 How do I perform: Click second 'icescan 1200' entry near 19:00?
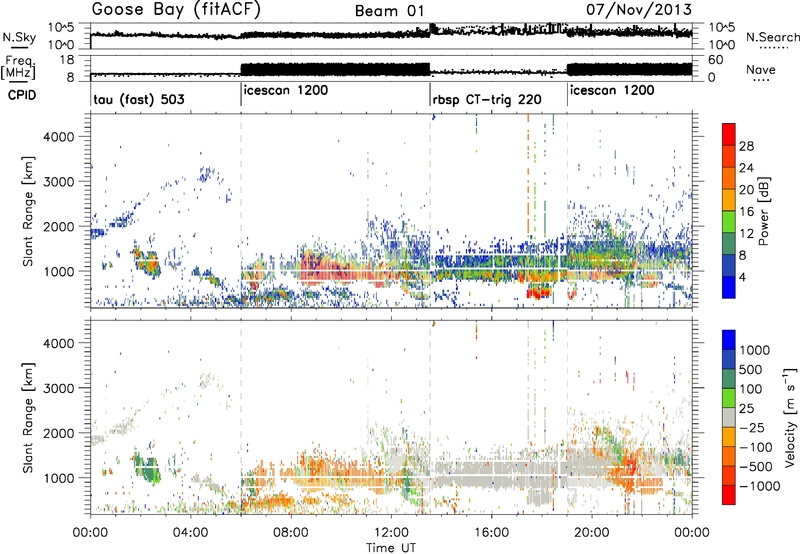click(612, 90)
